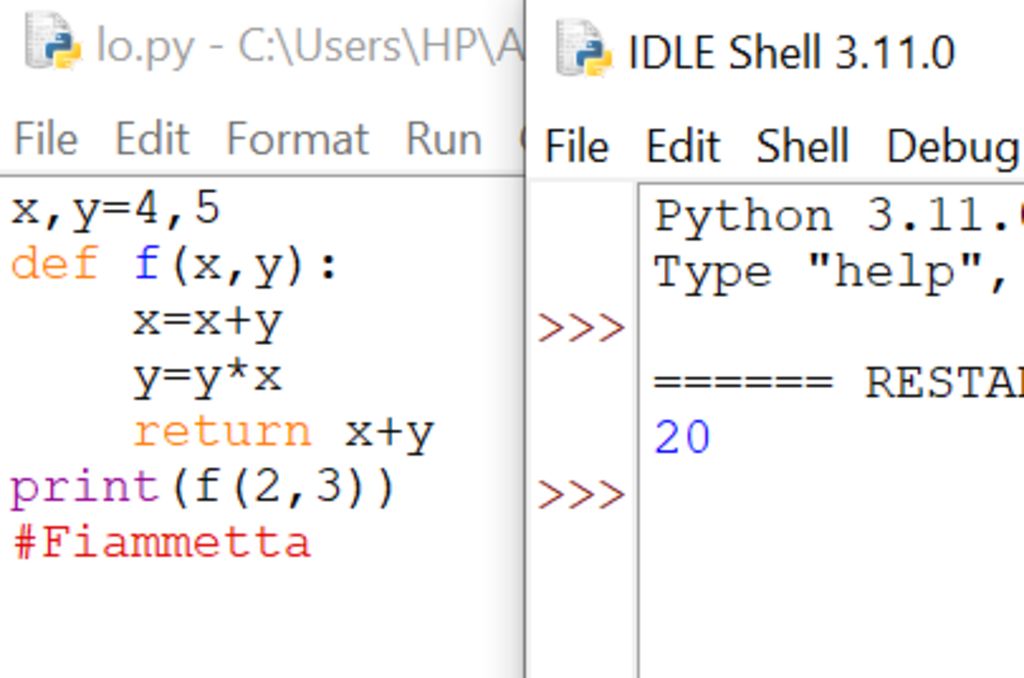Open the editor Edit menu
1024x678 pixels.
point(152,139)
